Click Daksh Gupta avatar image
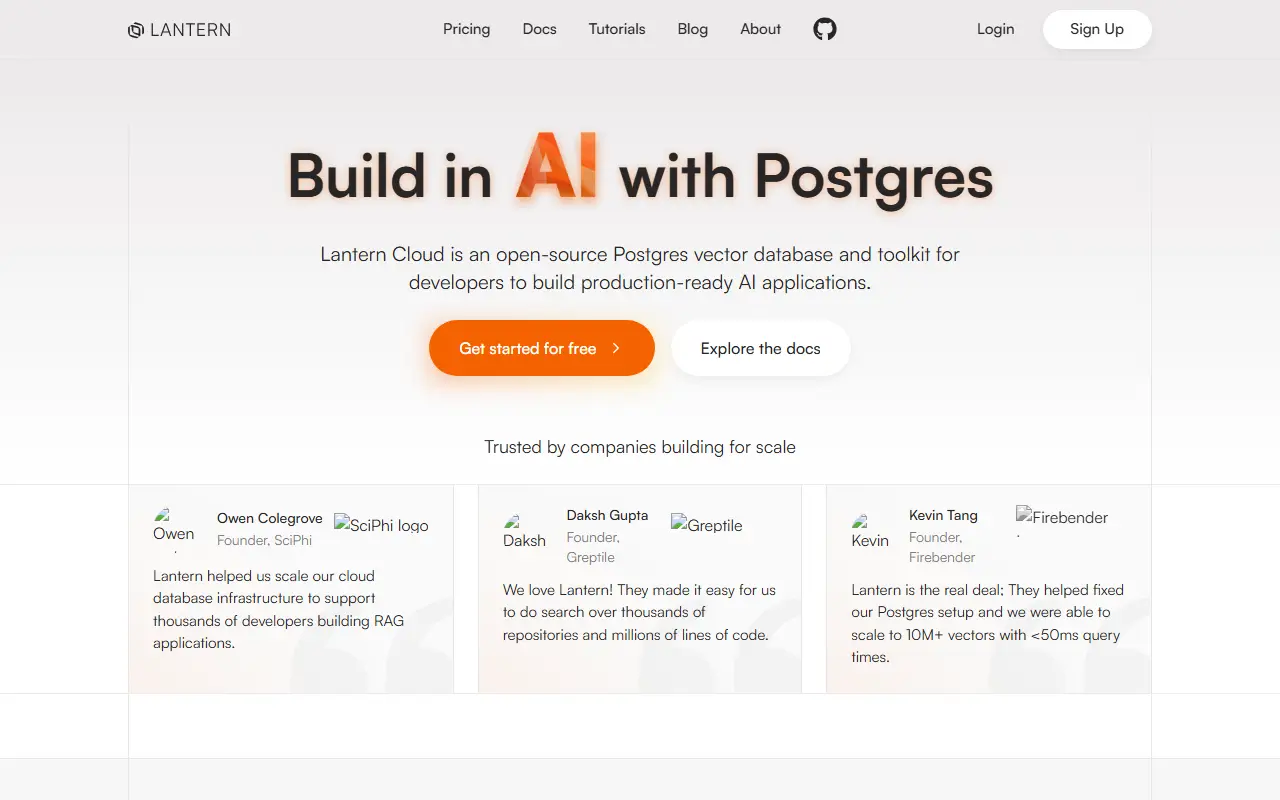1280x800 pixels. [524, 532]
